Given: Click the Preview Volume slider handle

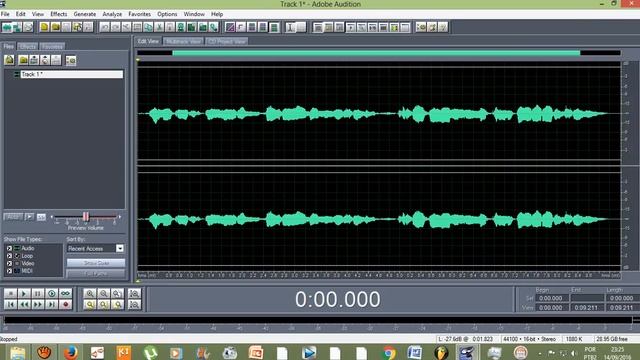Looking at the screenshot, I should 86,217.
